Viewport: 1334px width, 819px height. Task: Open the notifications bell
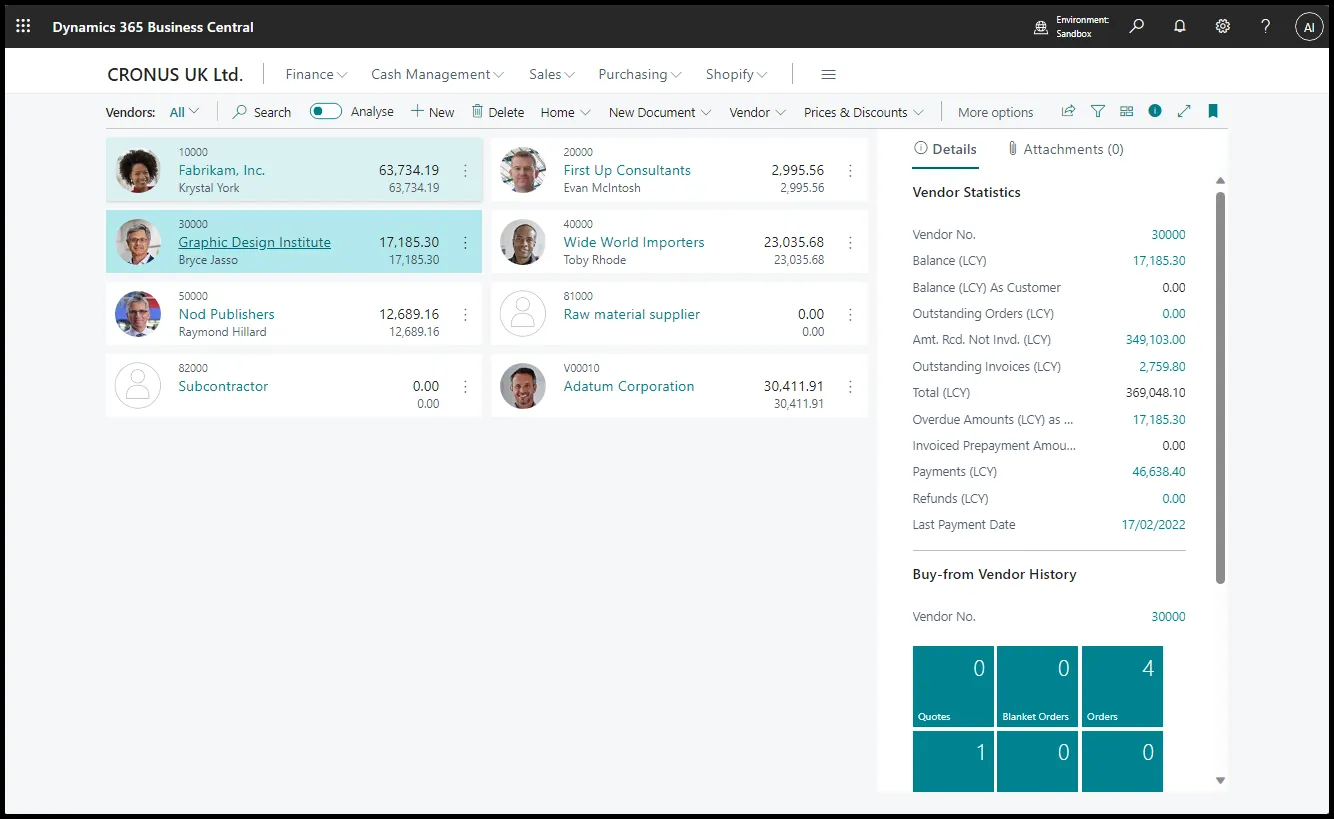(x=1180, y=27)
